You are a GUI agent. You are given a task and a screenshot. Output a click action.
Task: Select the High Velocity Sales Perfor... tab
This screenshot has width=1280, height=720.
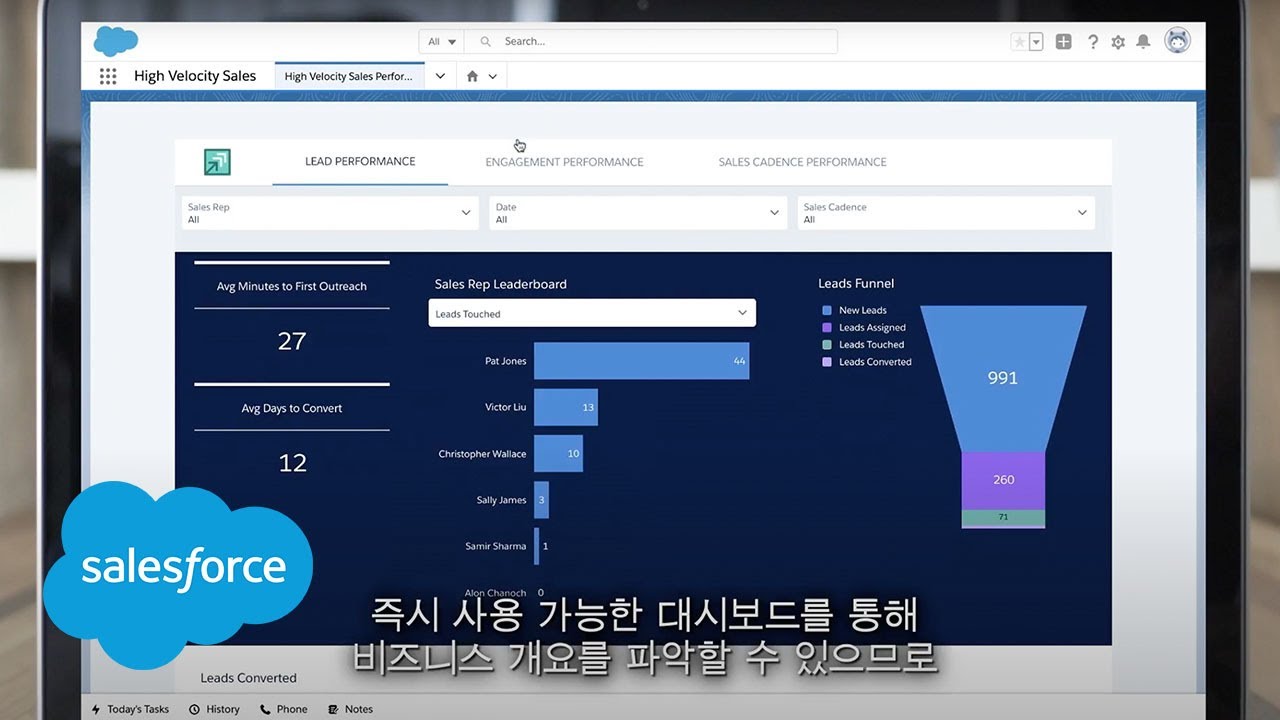pos(349,76)
